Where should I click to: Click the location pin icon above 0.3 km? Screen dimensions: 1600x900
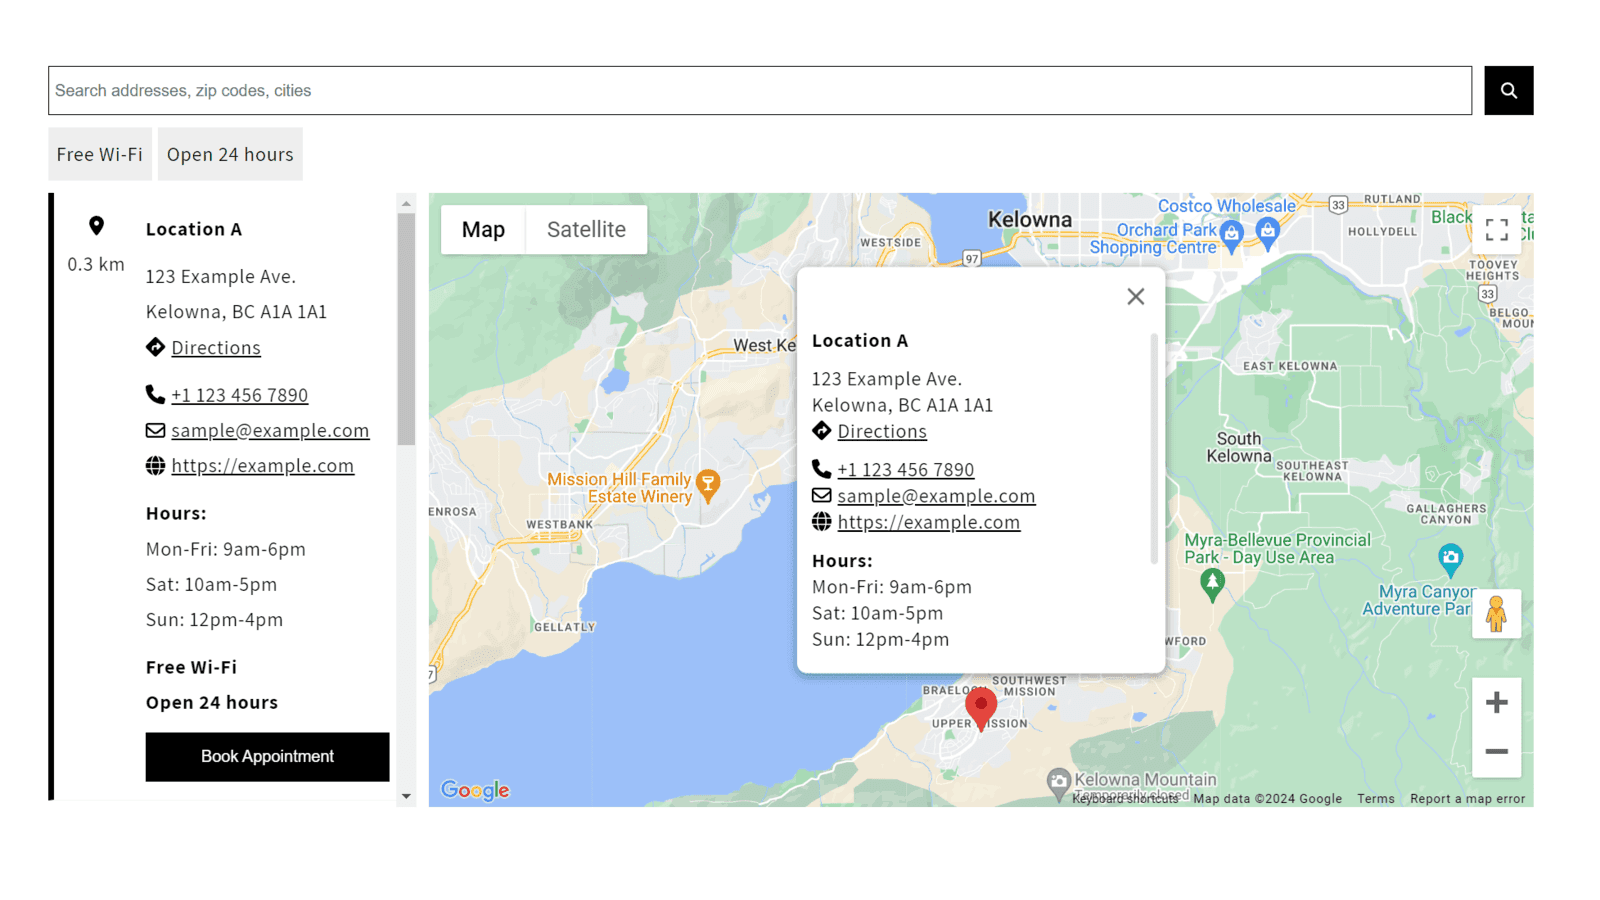95,227
